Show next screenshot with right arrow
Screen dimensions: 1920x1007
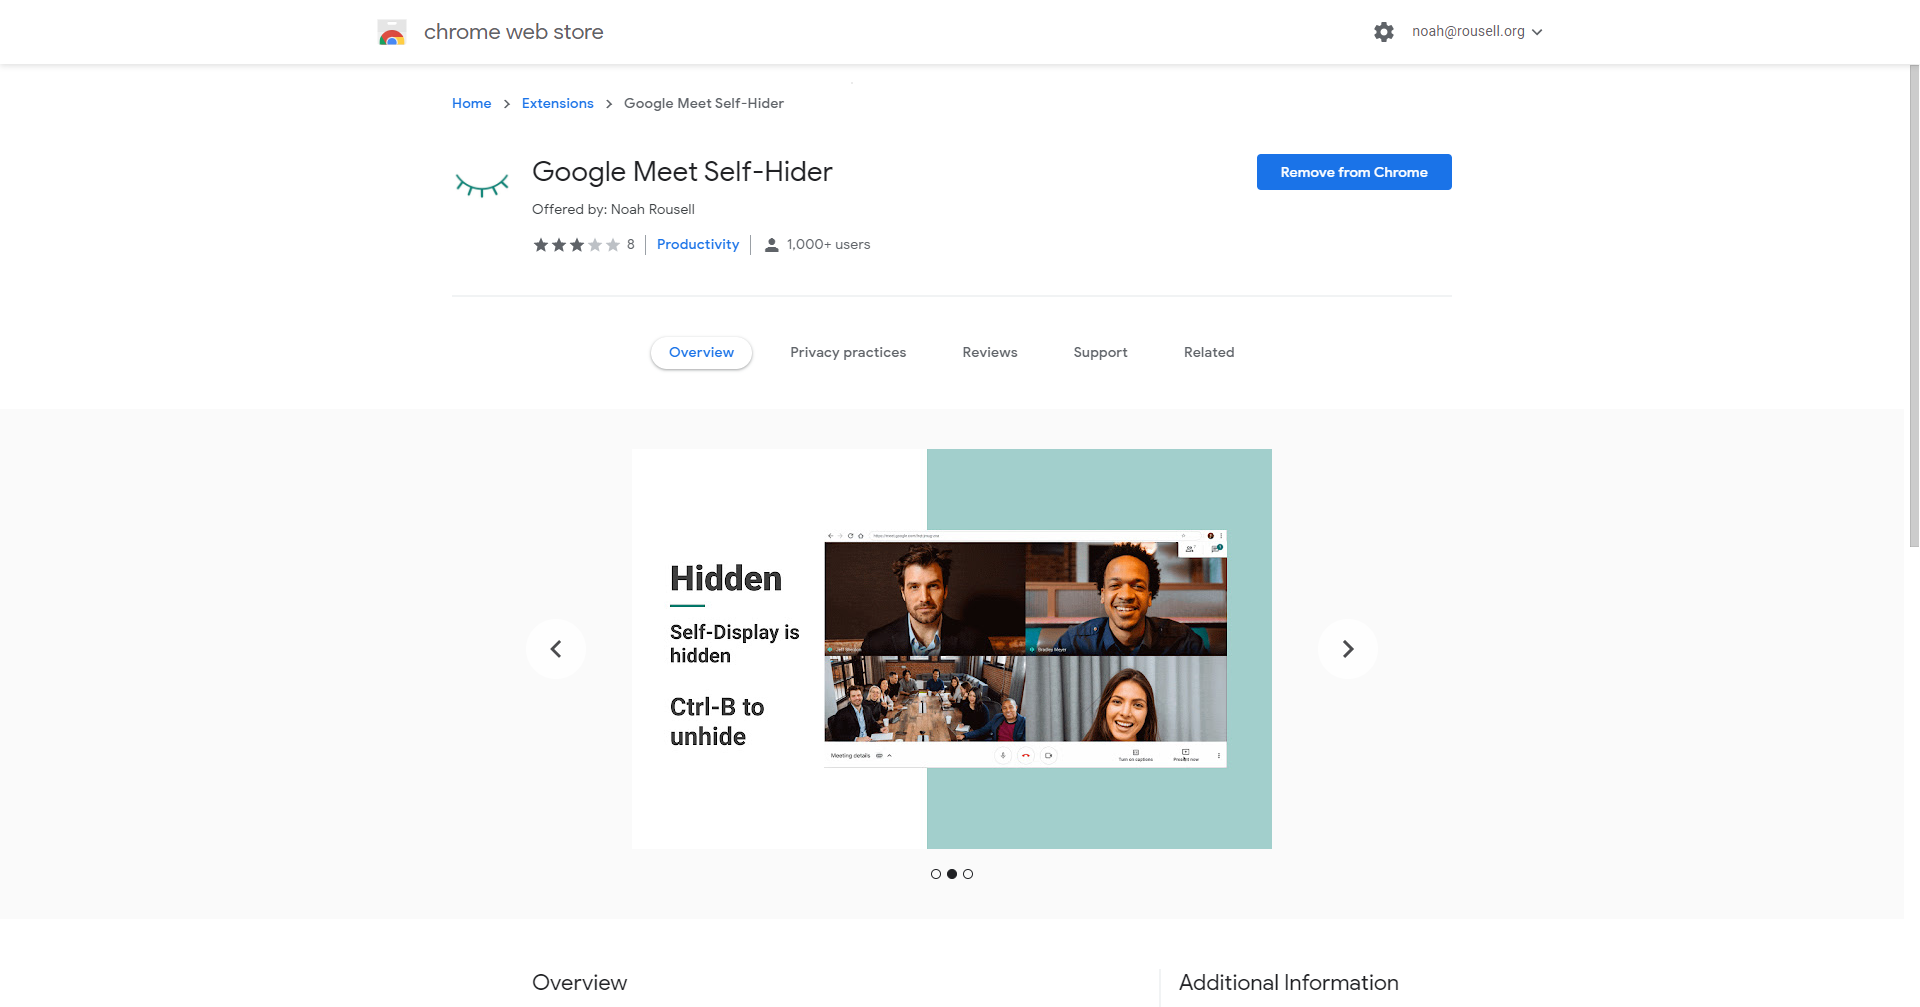[1348, 649]
